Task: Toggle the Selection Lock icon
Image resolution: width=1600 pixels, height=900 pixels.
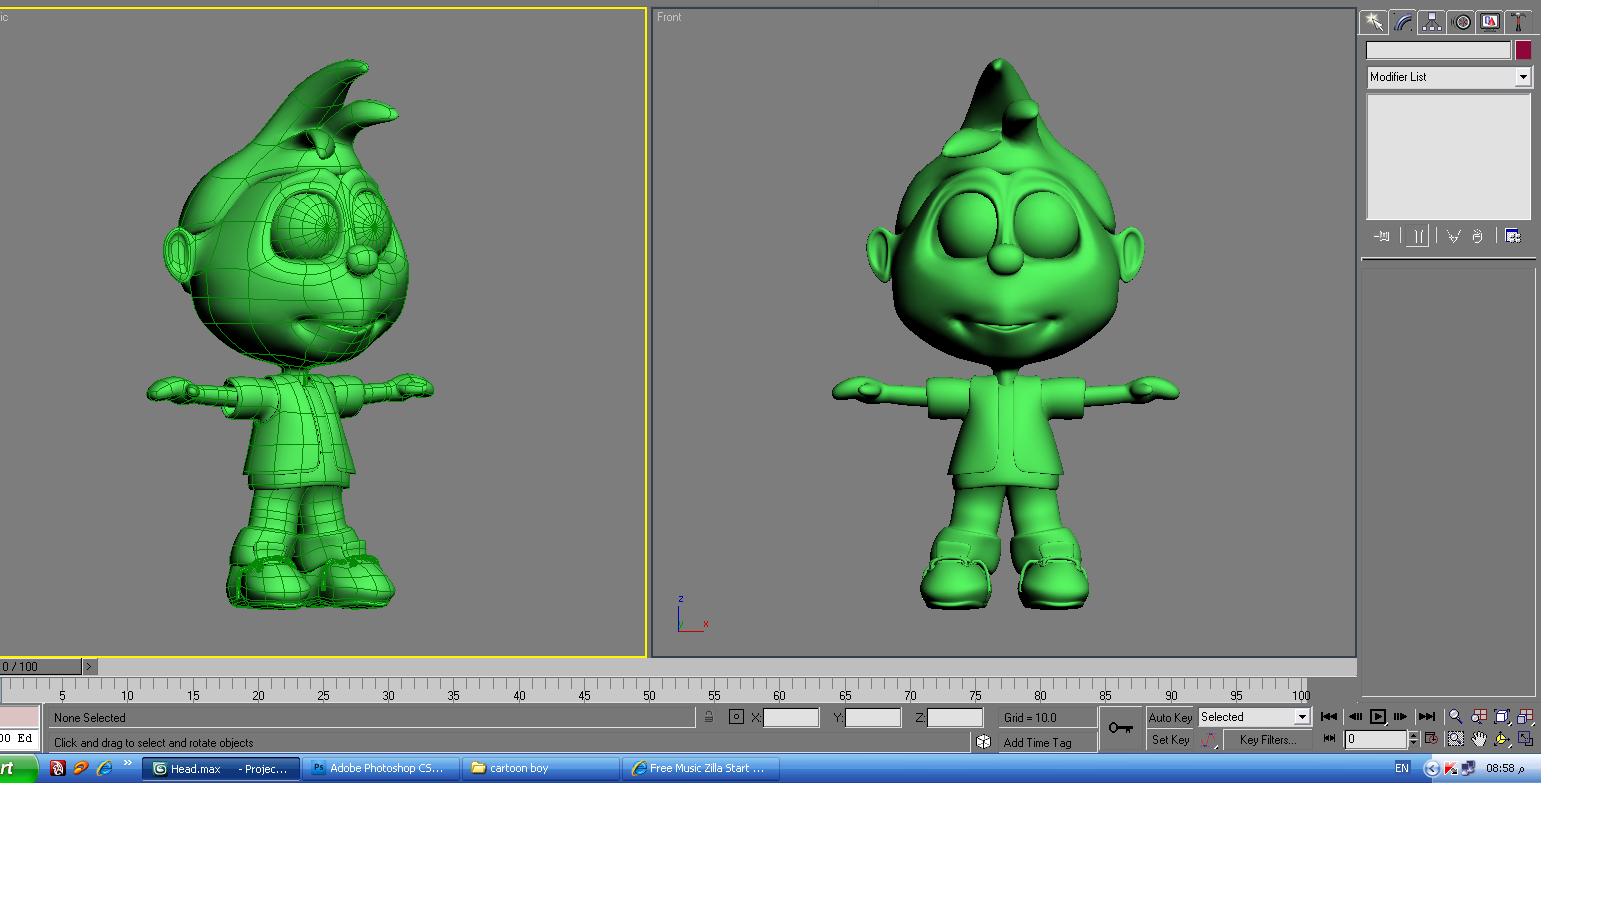Action: (709, 717)
